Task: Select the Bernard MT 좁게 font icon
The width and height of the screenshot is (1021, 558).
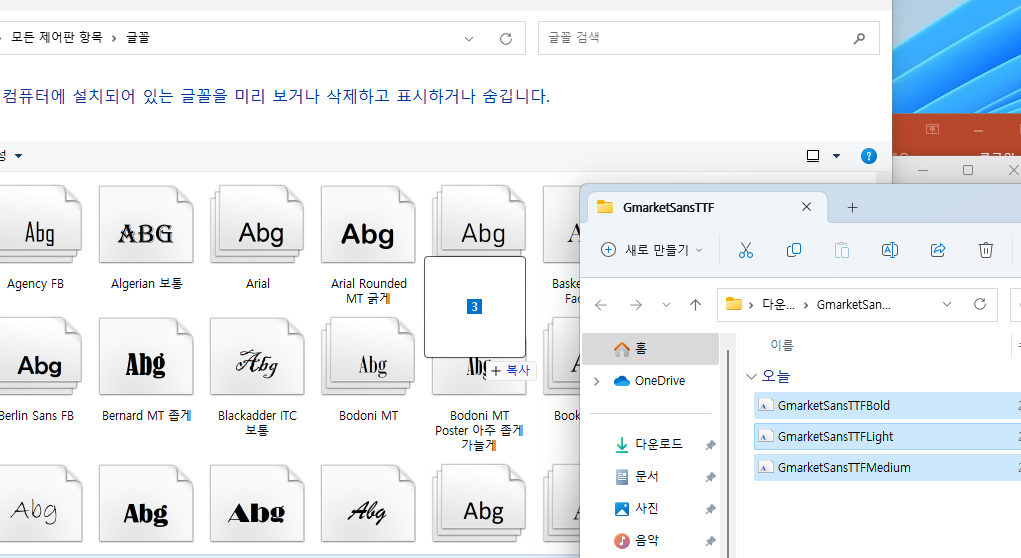Action: click(x=146, y=356)
